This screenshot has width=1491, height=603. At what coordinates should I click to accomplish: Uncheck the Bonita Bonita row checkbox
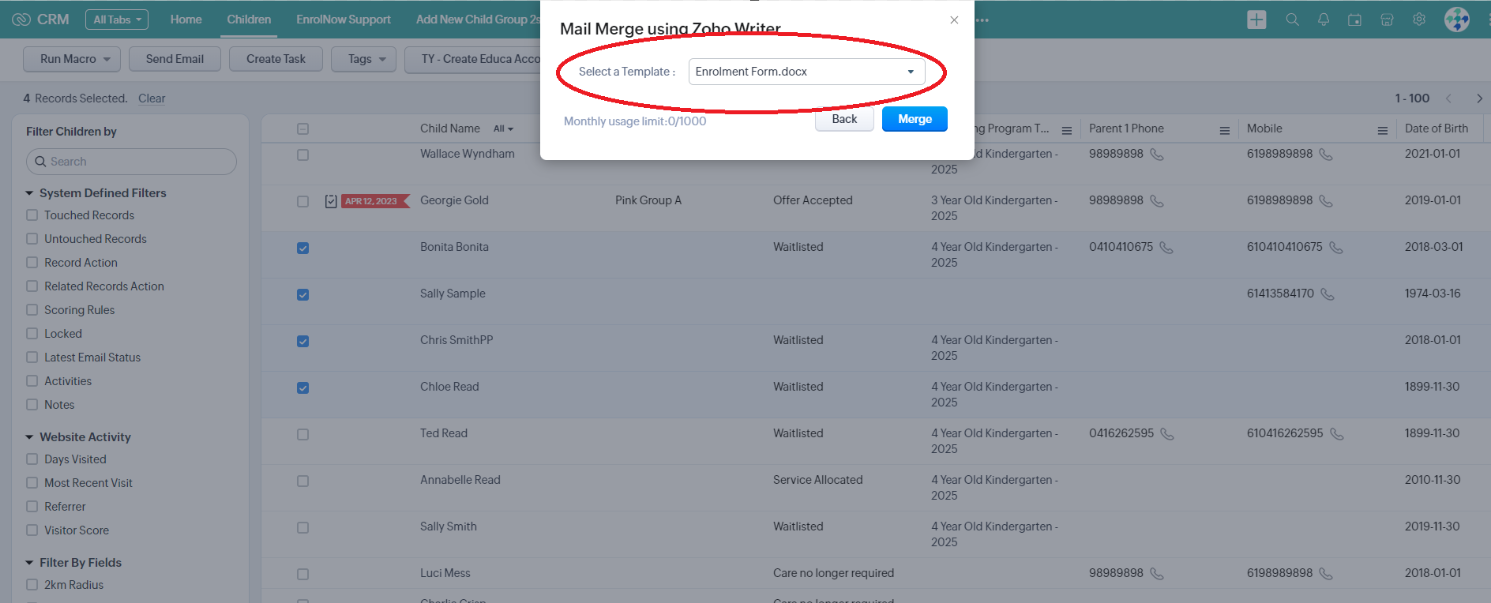click(x=303, y=248)
